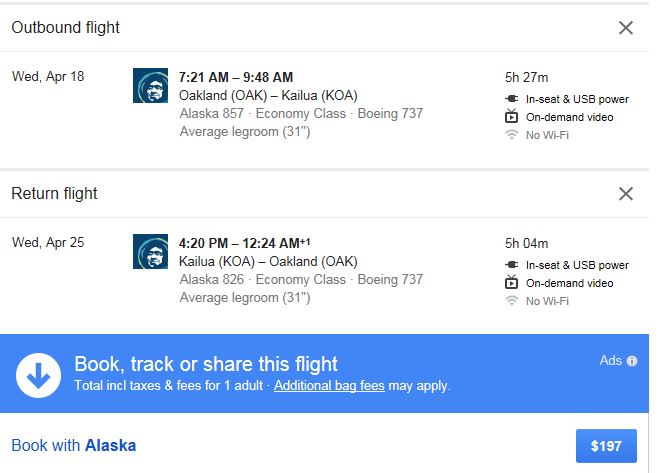Select the Return flight header
Image resolution: width=659 pixels, height=473 pixels.
pos(54,194)
